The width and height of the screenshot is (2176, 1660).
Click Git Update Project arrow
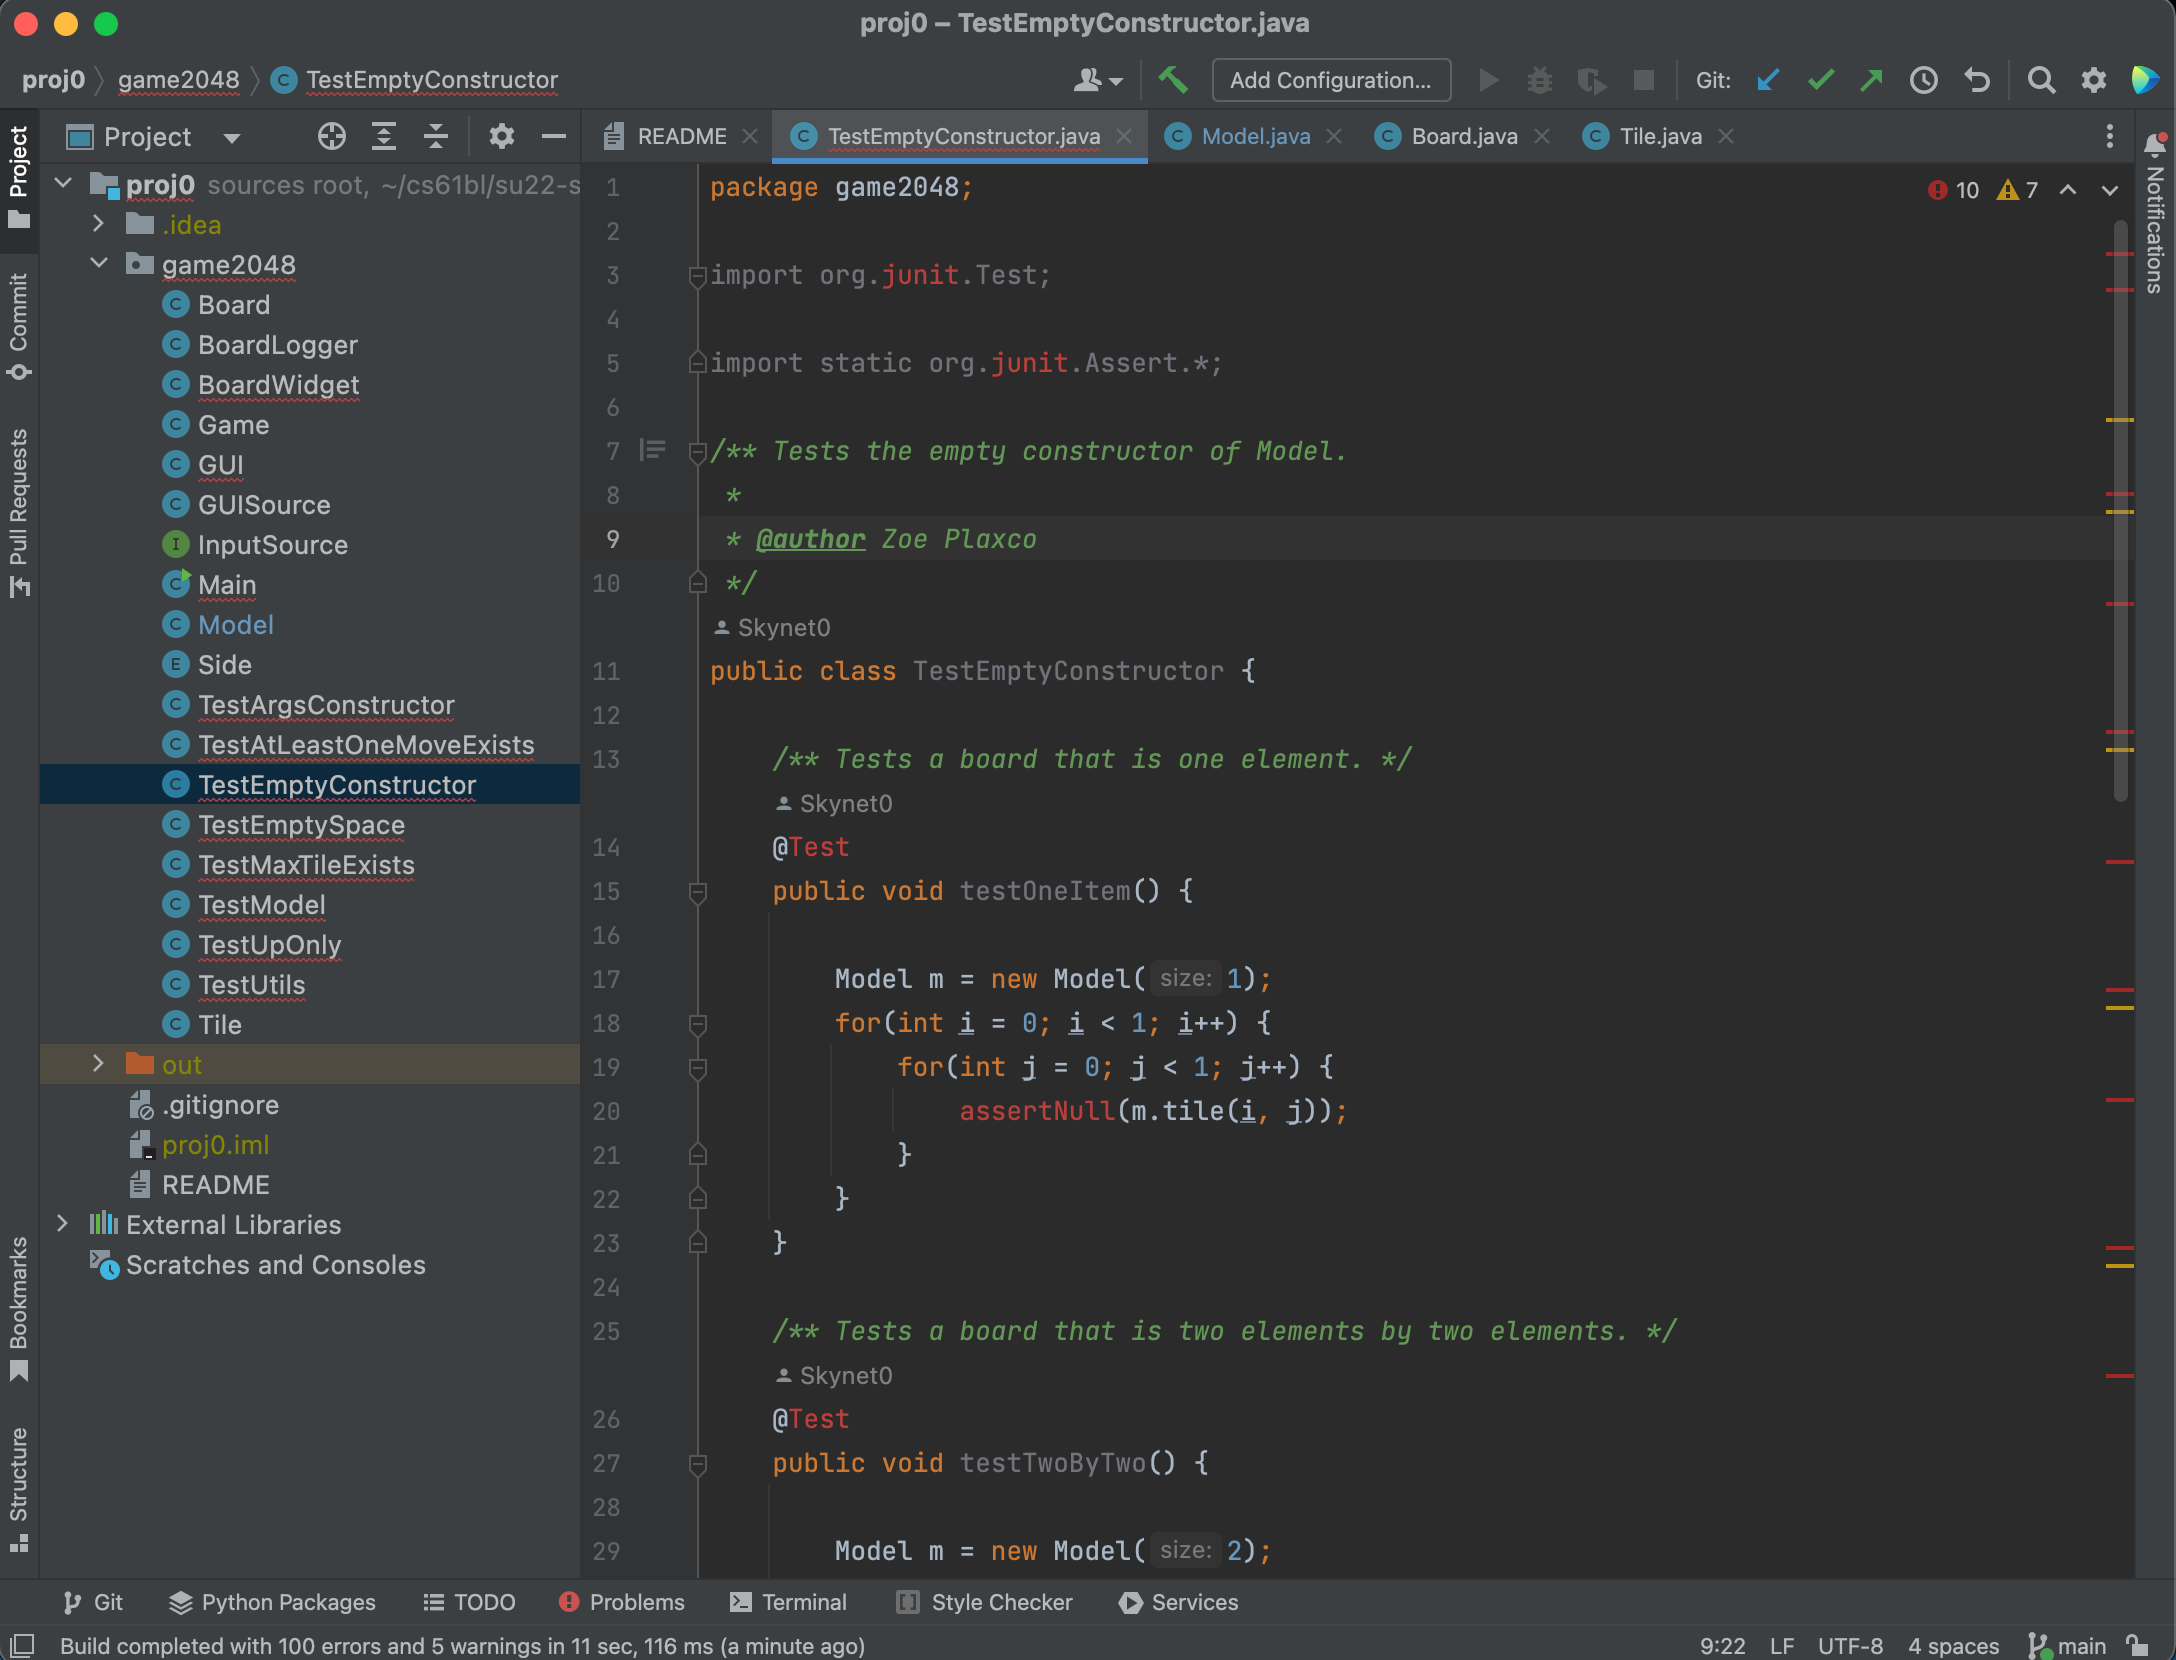click(1768, 80)
